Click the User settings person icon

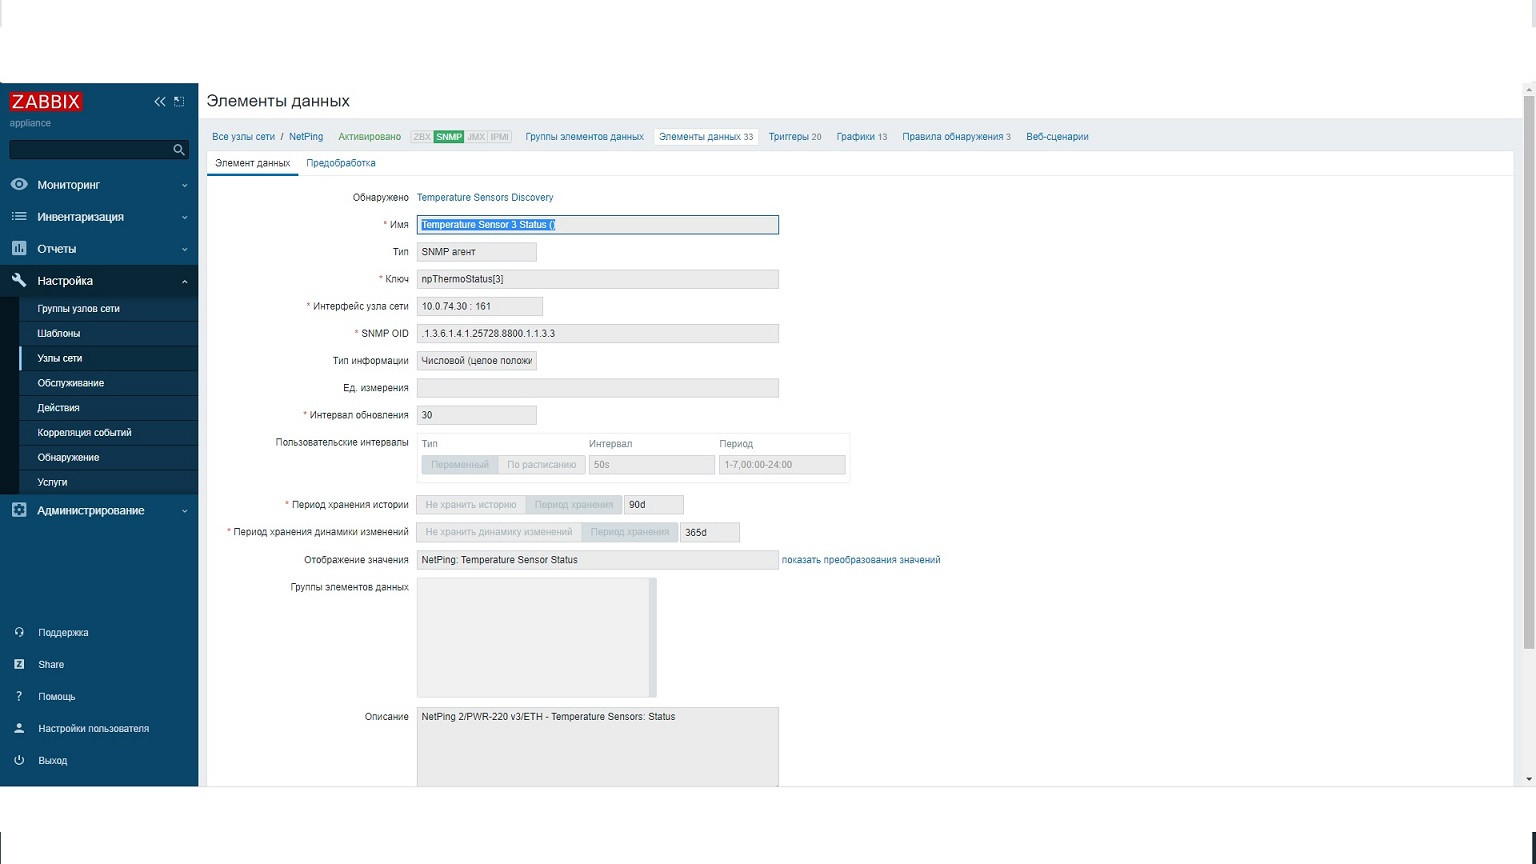[19, 728]
